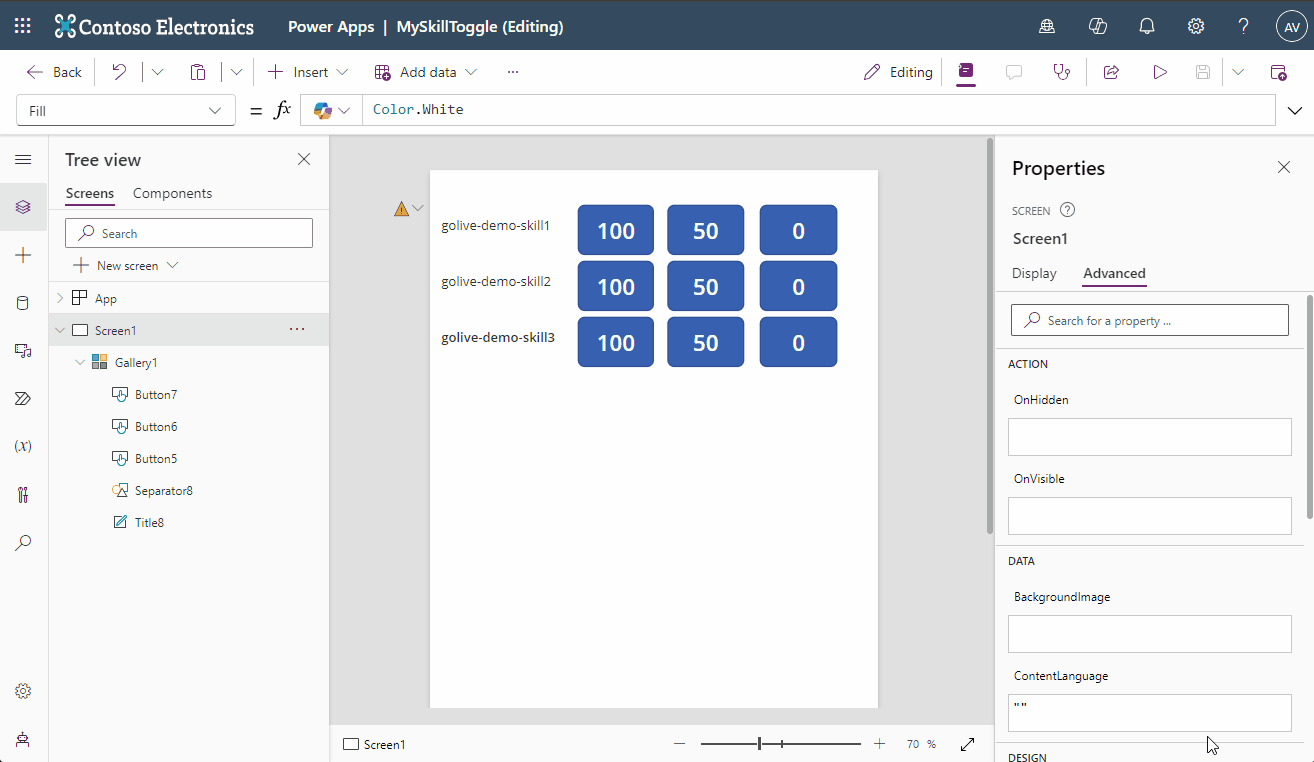
Task: Toggle the left navigation hamburger menu
Action: point(23,160)
